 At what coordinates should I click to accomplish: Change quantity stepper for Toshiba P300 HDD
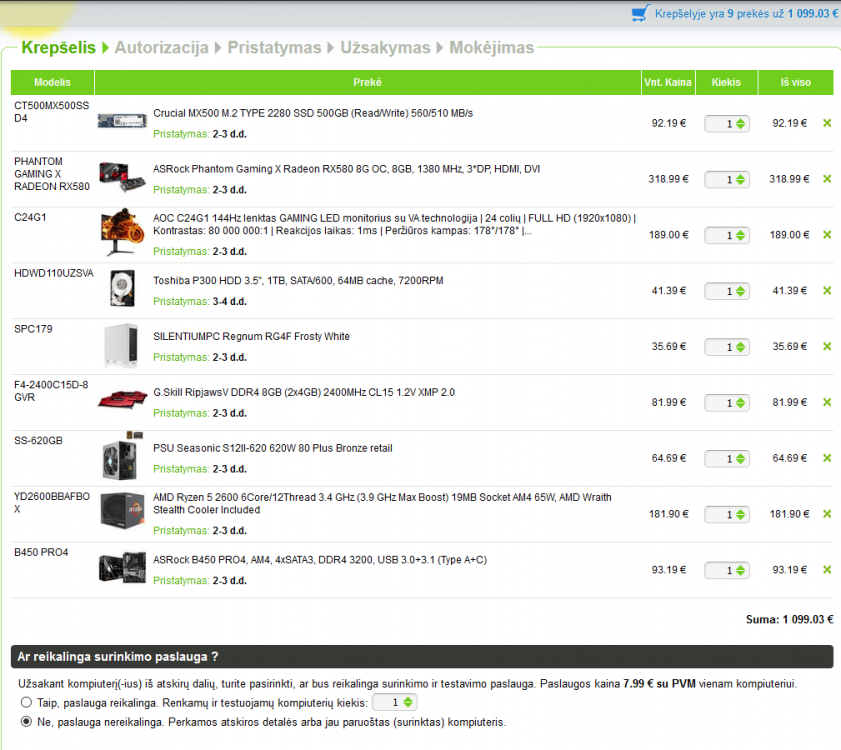740,291
